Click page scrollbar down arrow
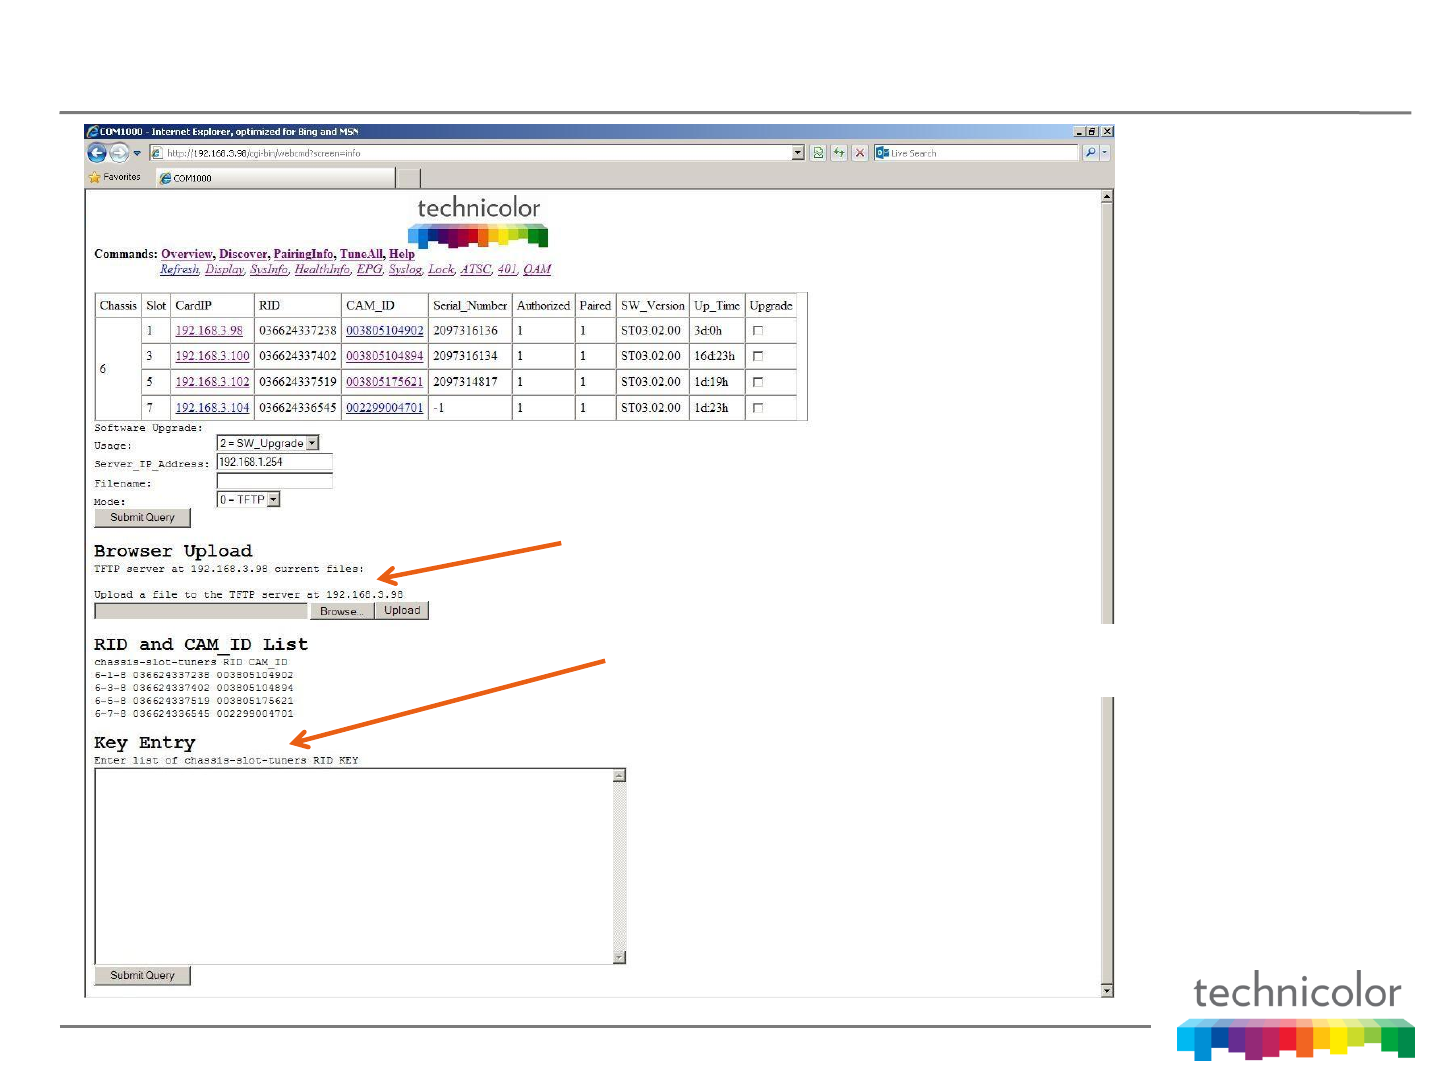This screenshot has width=1440, height=1080. [1107, 990]
